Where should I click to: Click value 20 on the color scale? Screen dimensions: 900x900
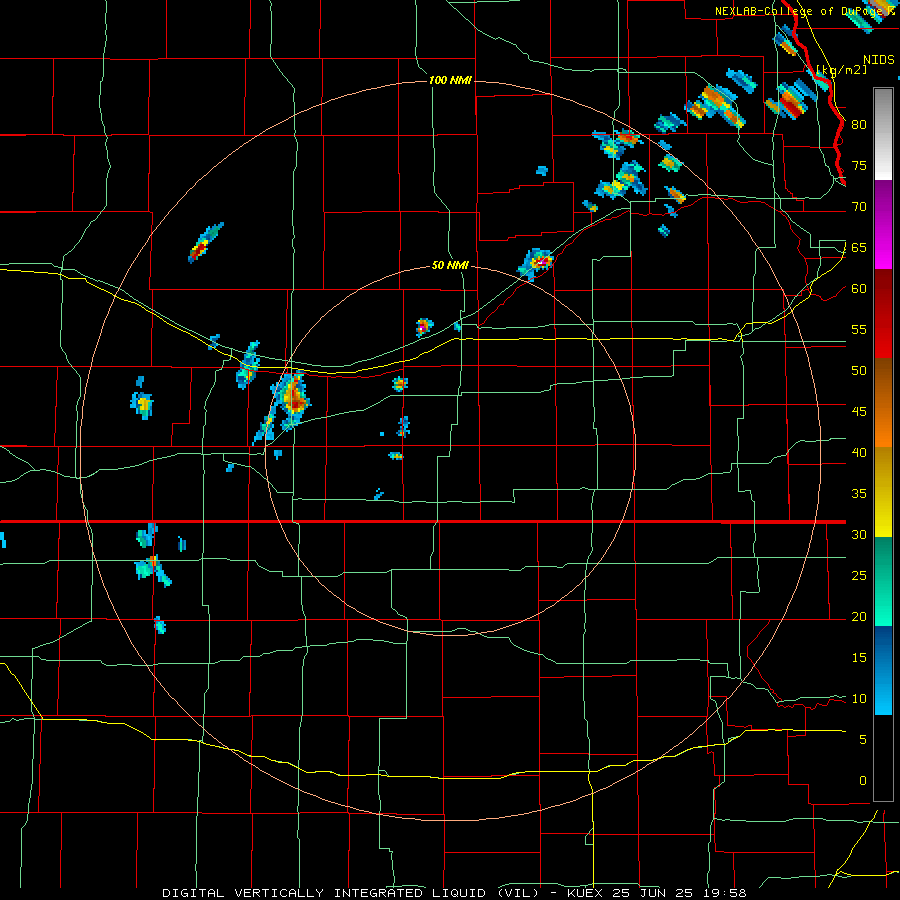[859, 616]
